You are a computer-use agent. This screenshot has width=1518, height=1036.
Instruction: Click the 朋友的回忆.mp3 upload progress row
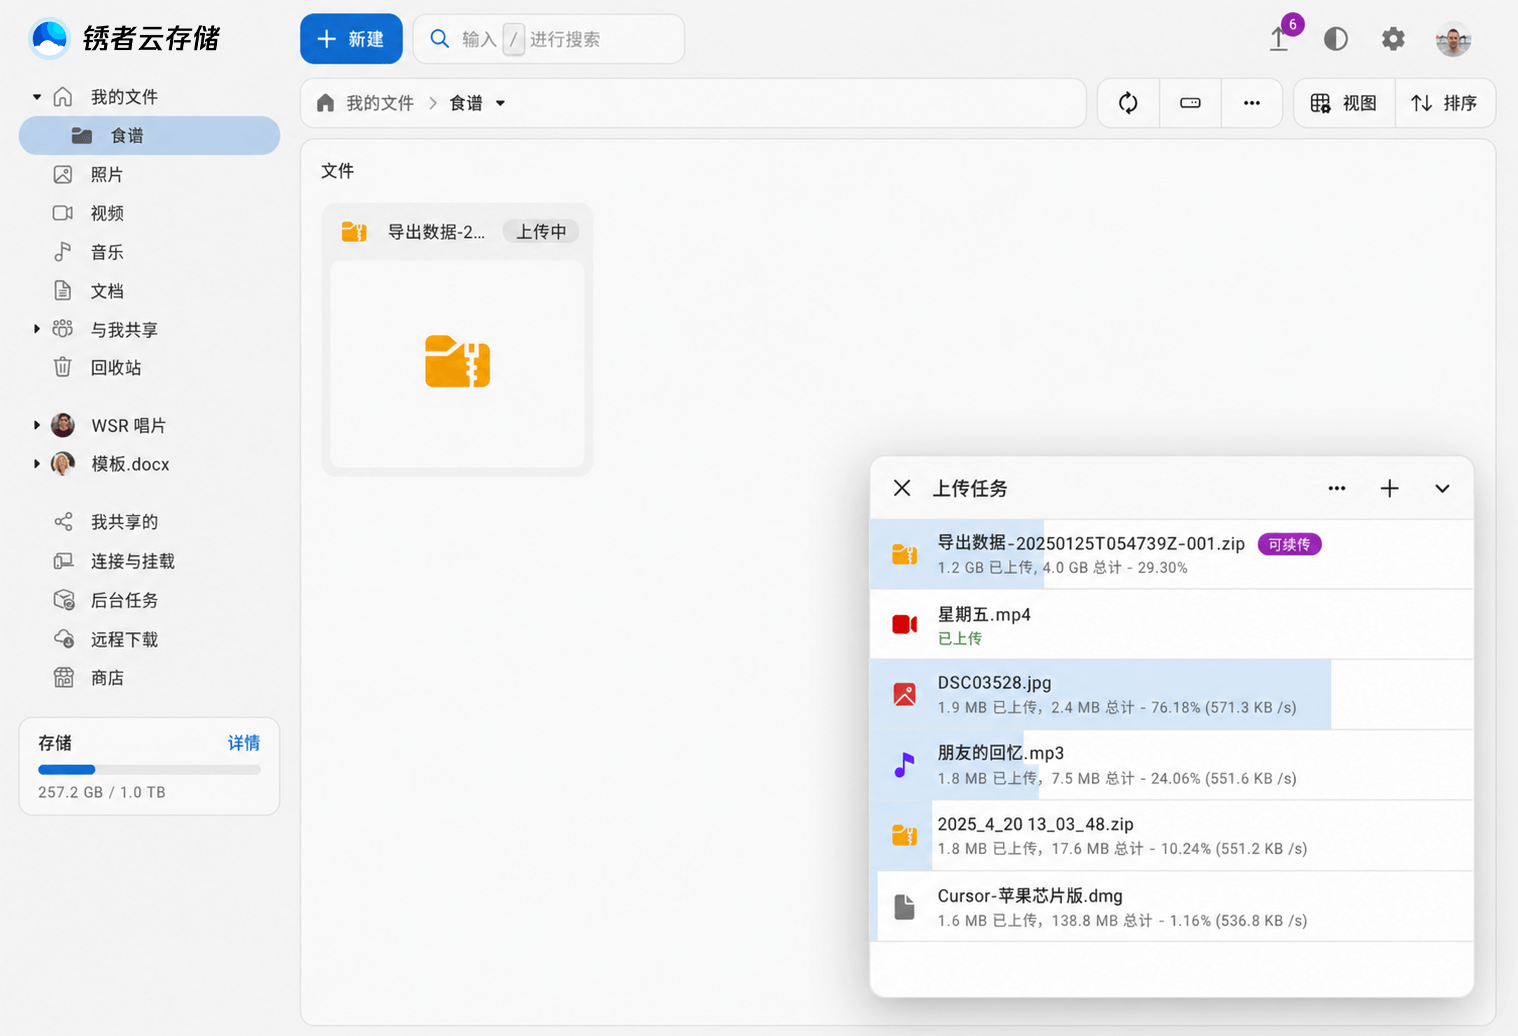pos(1171,765)
